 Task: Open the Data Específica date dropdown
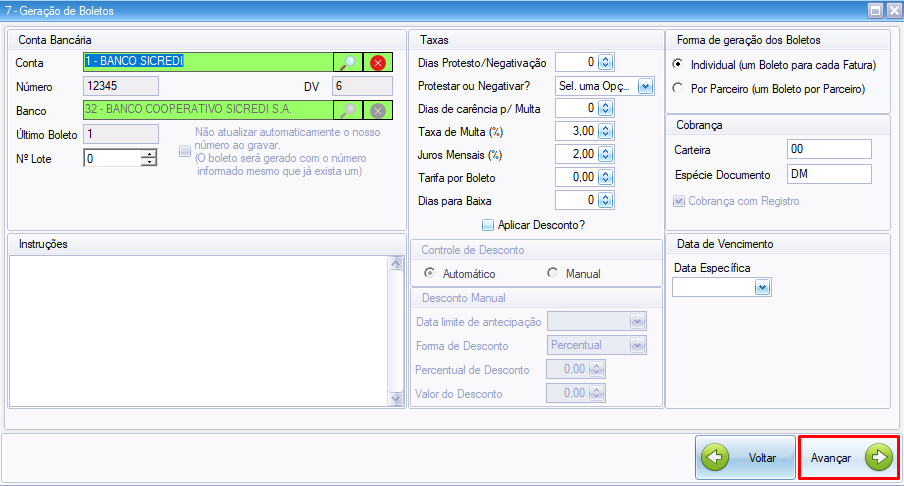[762, 288]
